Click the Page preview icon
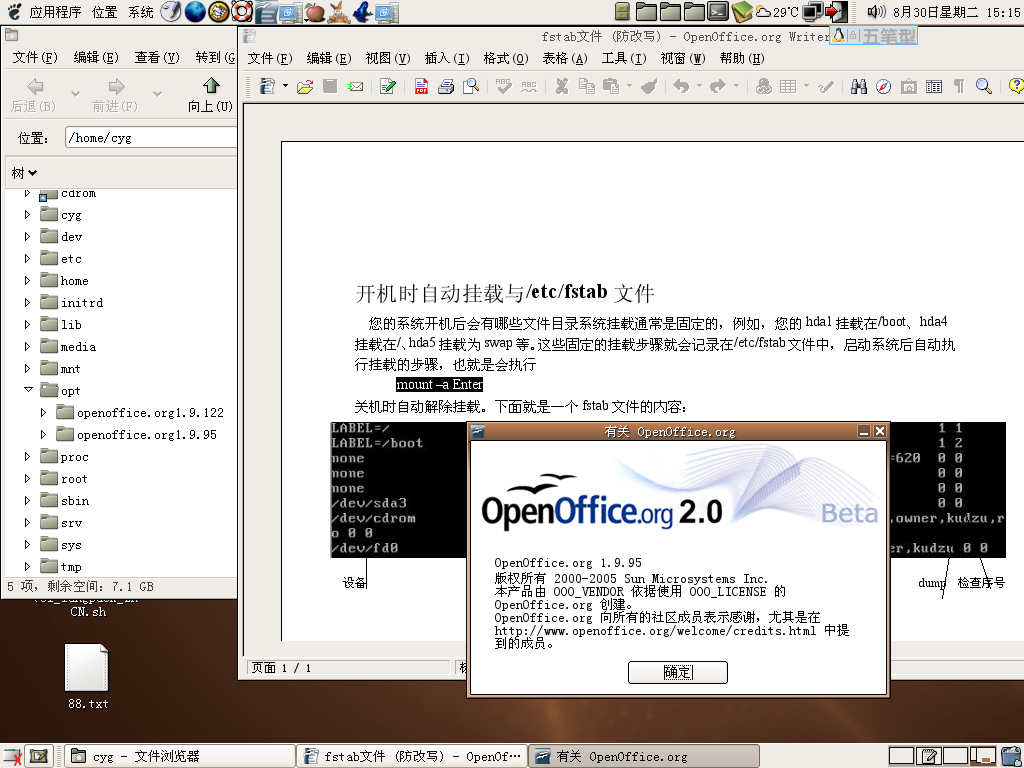The width and height of the screenshot is (1024, 768). pos(471,86)
